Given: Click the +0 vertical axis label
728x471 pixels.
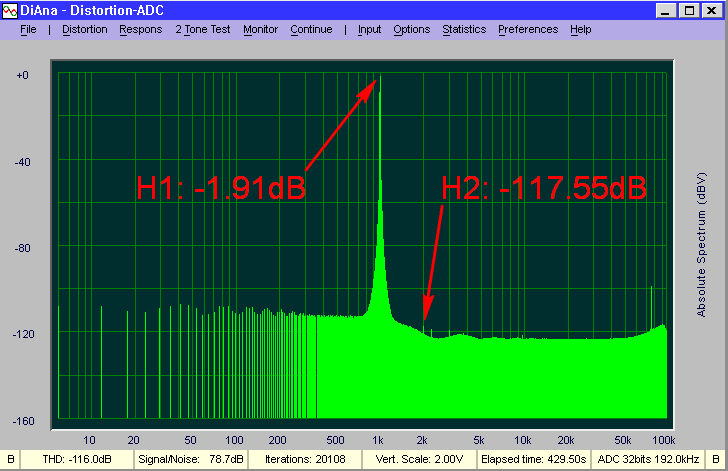Looking at the screenshot, I should coord(22,75).
